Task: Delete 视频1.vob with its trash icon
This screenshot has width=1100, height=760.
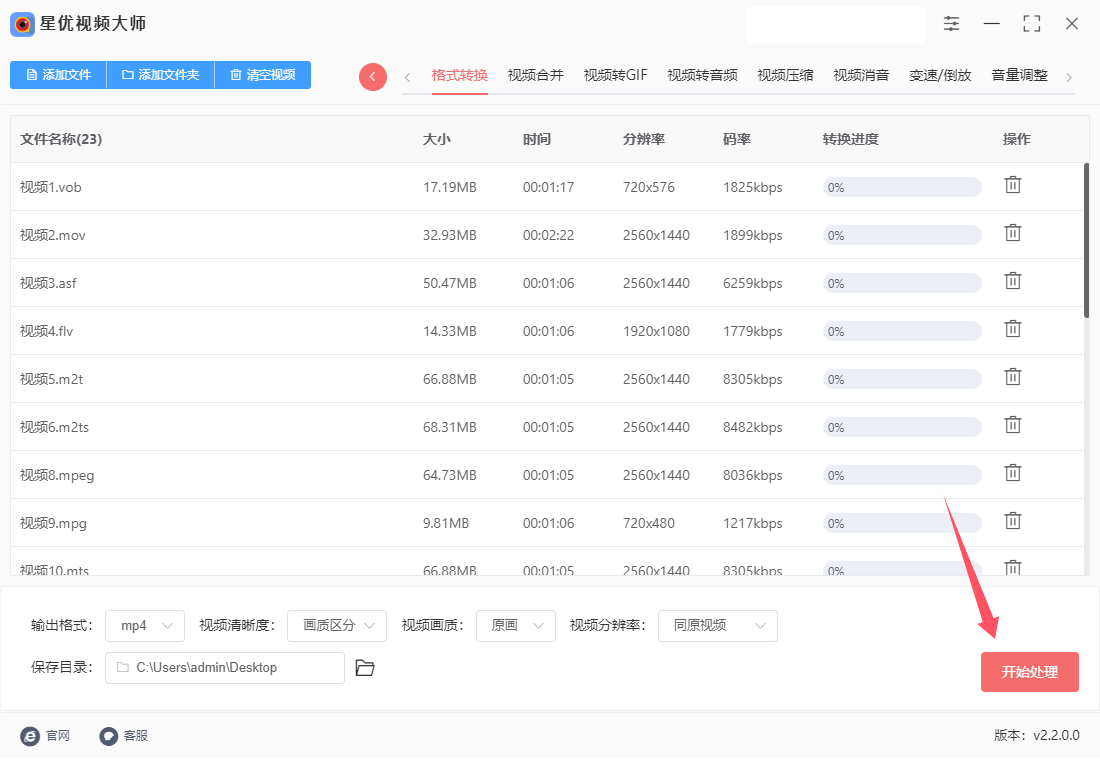Action: [x=1012, y=185]
